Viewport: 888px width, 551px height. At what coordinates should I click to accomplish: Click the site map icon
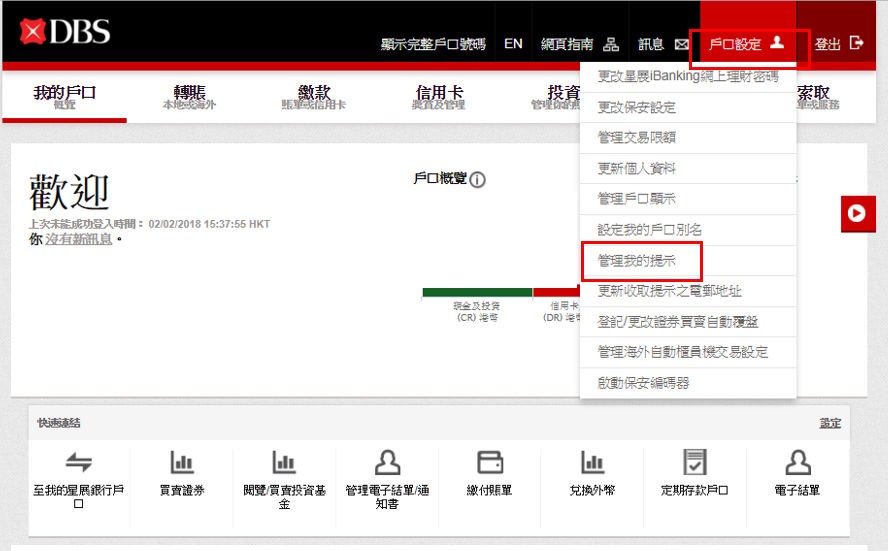(611, 44)
